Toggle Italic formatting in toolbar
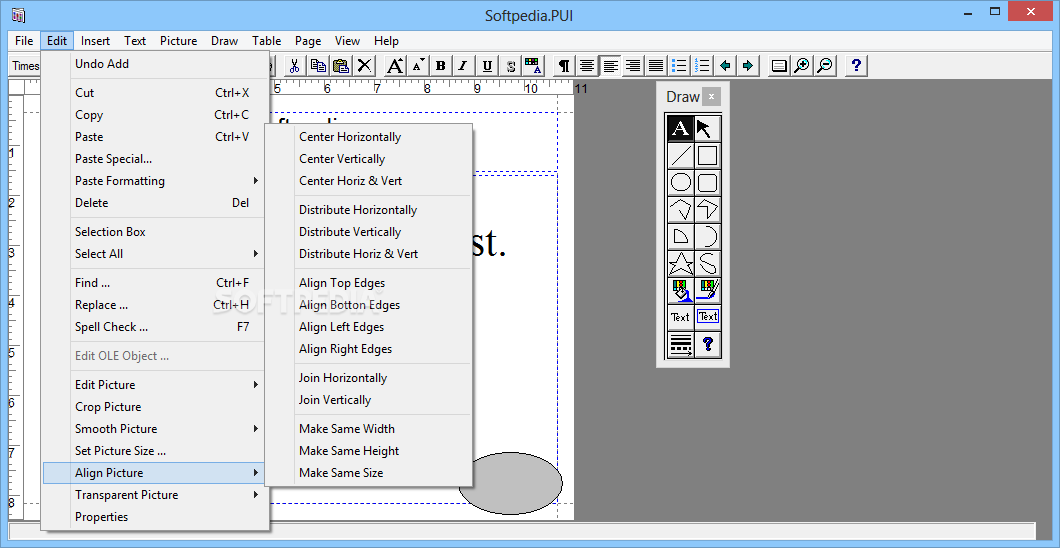 pyautogui.click(x=463, y=66)
